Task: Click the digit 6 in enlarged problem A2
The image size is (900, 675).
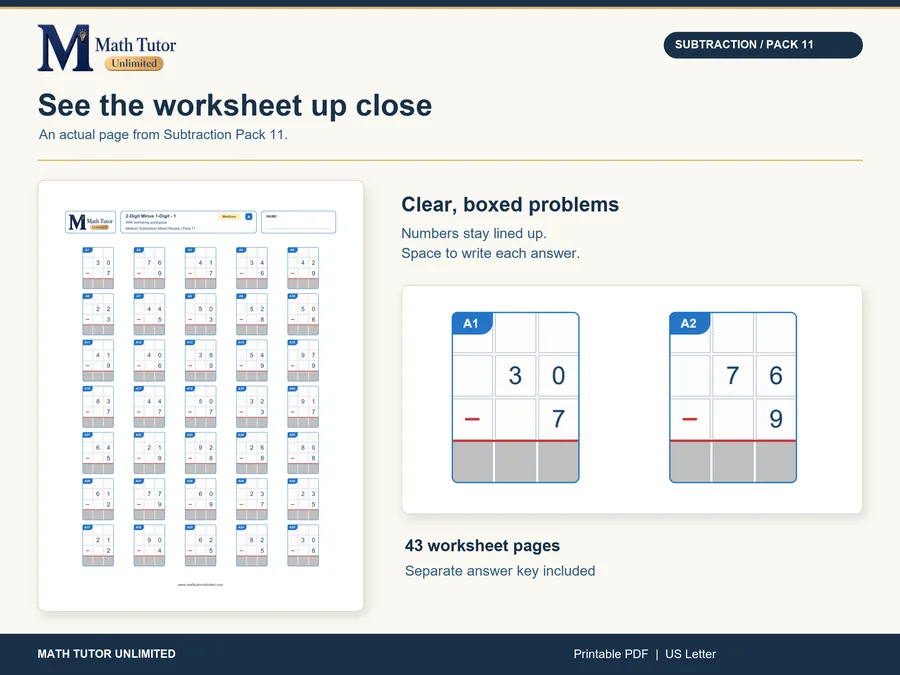Action: pos(775,376)
